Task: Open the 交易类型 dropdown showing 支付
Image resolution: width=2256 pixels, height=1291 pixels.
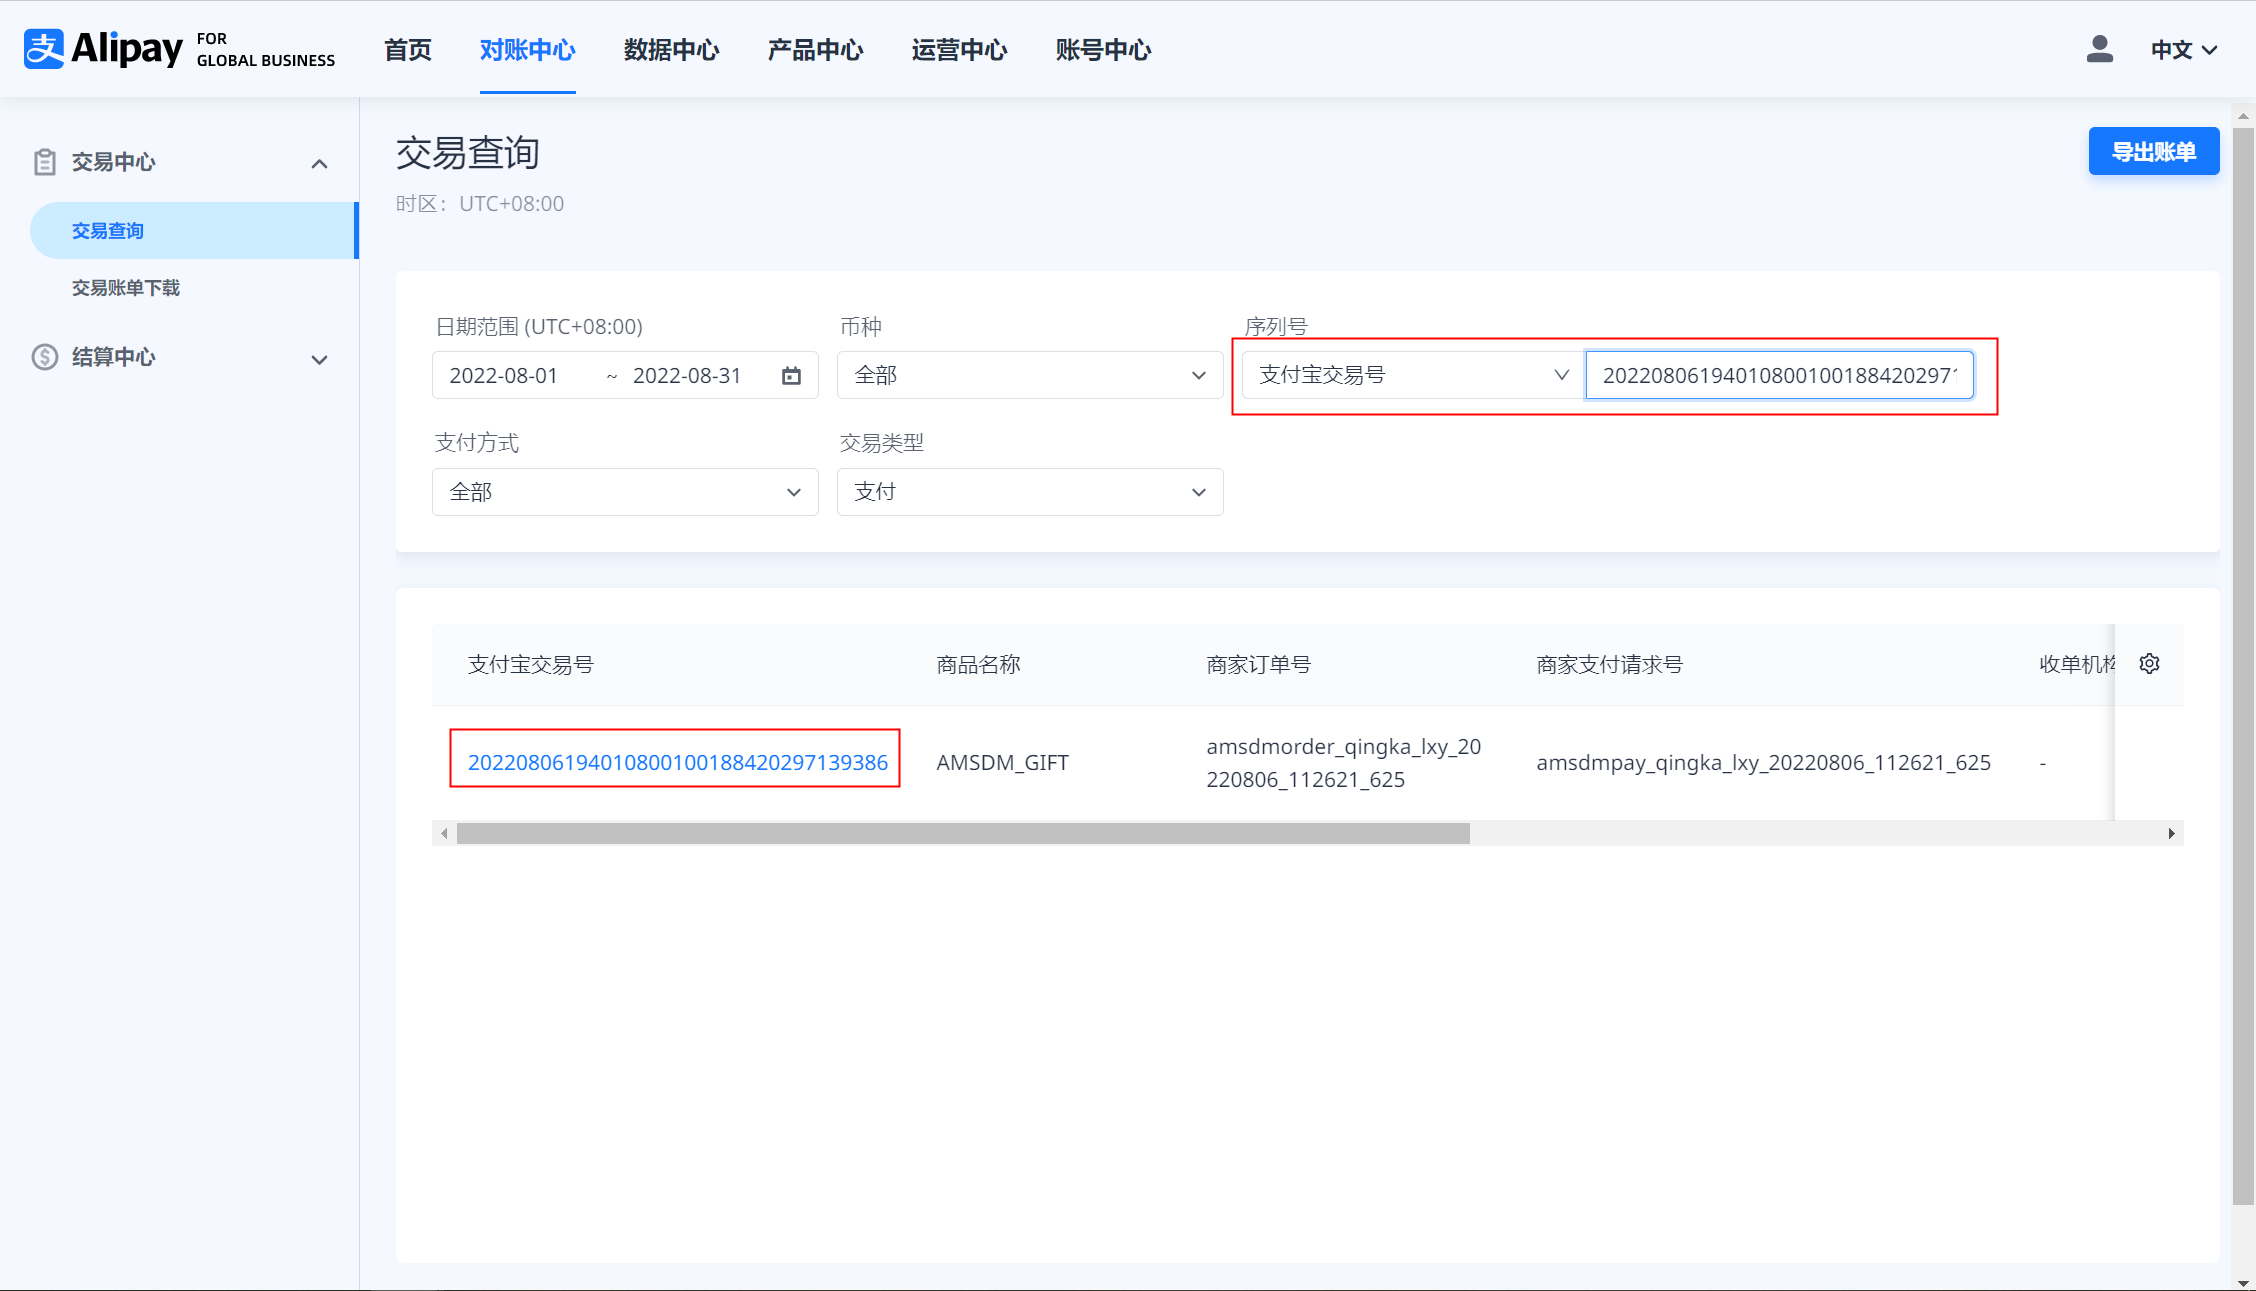Action: click(x=1029, y=492)
